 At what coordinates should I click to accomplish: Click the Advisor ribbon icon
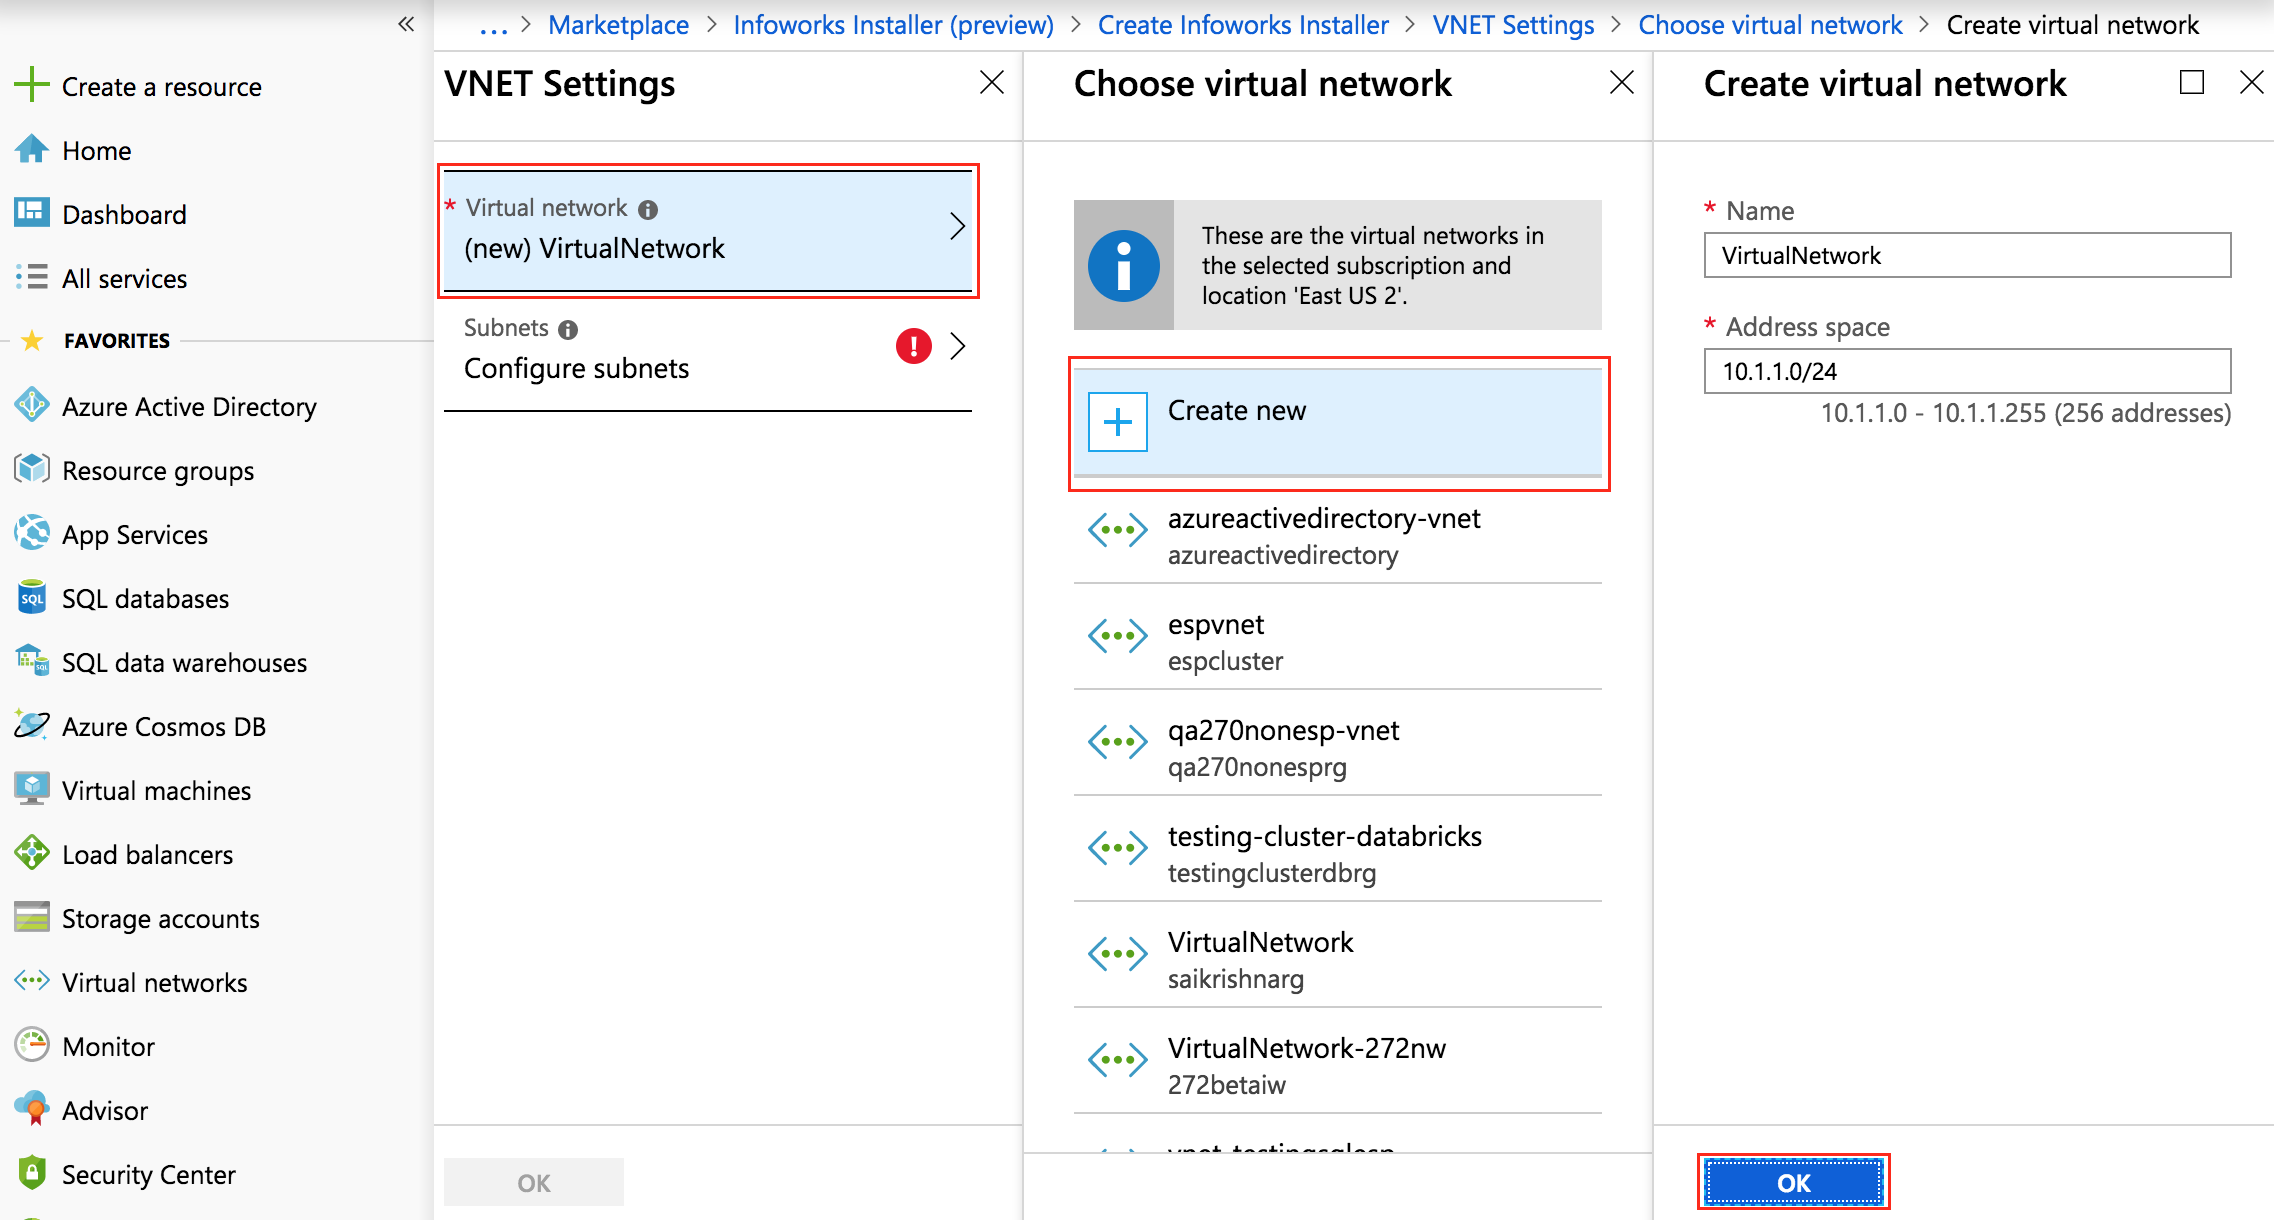32,1109
